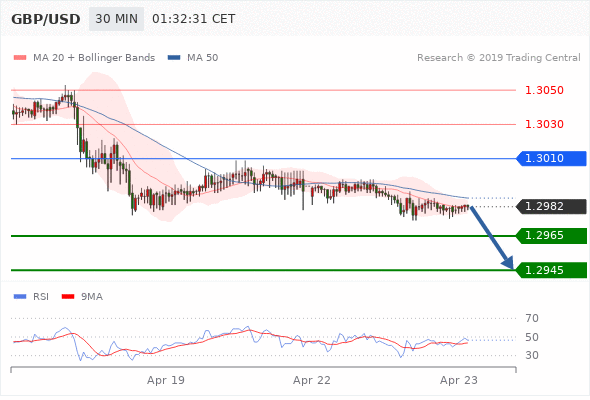Click the Apr 23 date marker

(459, 380)
